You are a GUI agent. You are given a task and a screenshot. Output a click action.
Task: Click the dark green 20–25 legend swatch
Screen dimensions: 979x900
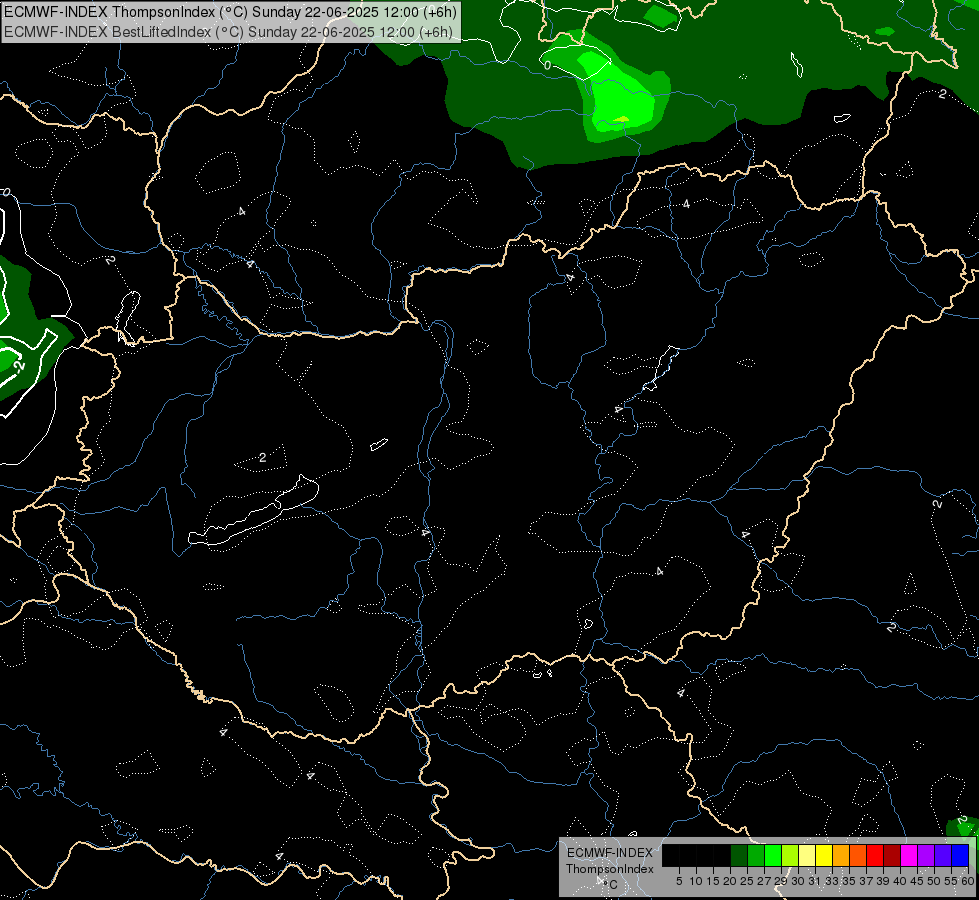tap(739, 856)
